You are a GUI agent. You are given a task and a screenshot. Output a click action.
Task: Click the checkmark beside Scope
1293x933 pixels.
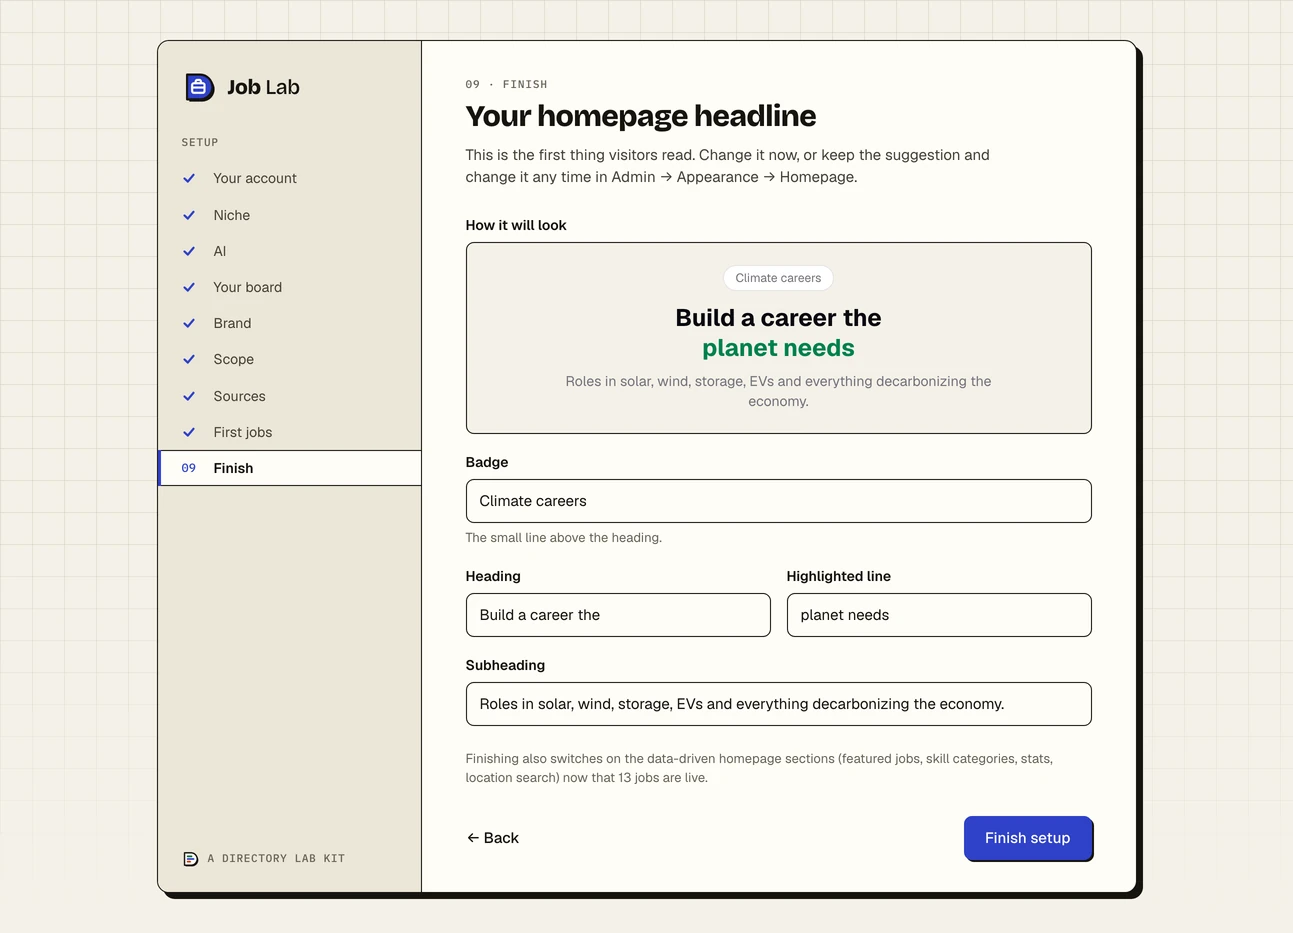[x=189, y=359]
